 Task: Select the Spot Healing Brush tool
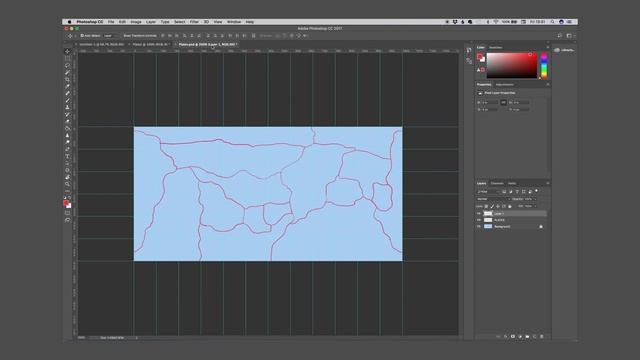(67, 93)
